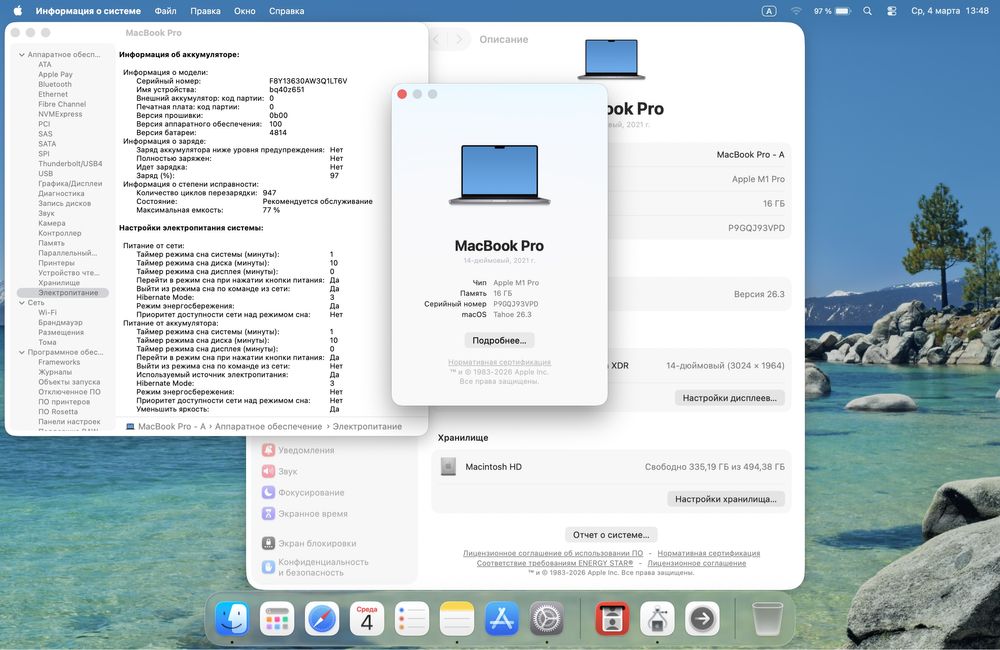Click MacBook Pro - A in path bar
1000x650 pixels.
click(x=166, y=427)
